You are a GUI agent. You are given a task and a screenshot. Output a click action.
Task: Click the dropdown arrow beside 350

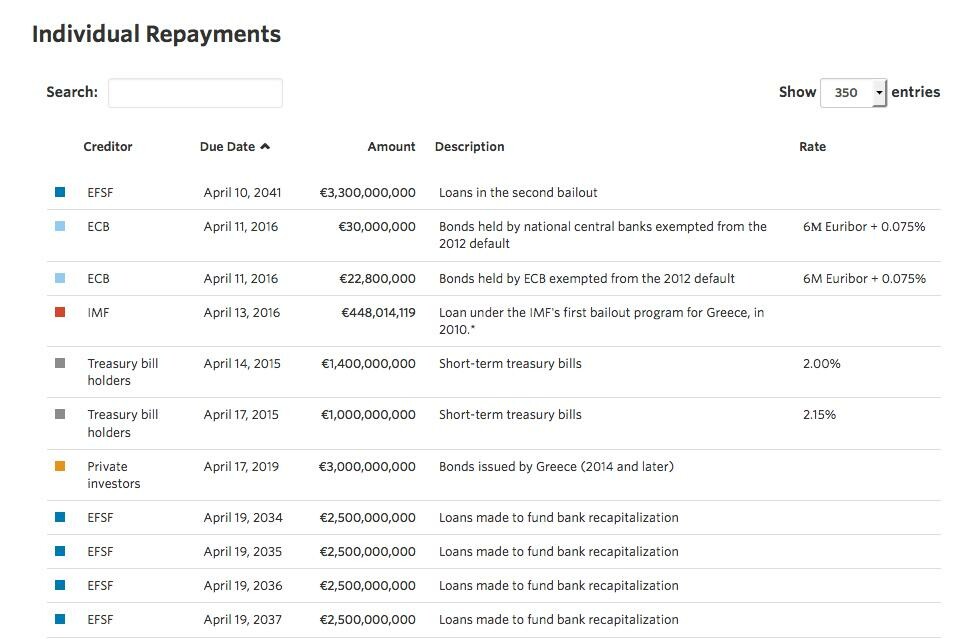tap(879, 93)
